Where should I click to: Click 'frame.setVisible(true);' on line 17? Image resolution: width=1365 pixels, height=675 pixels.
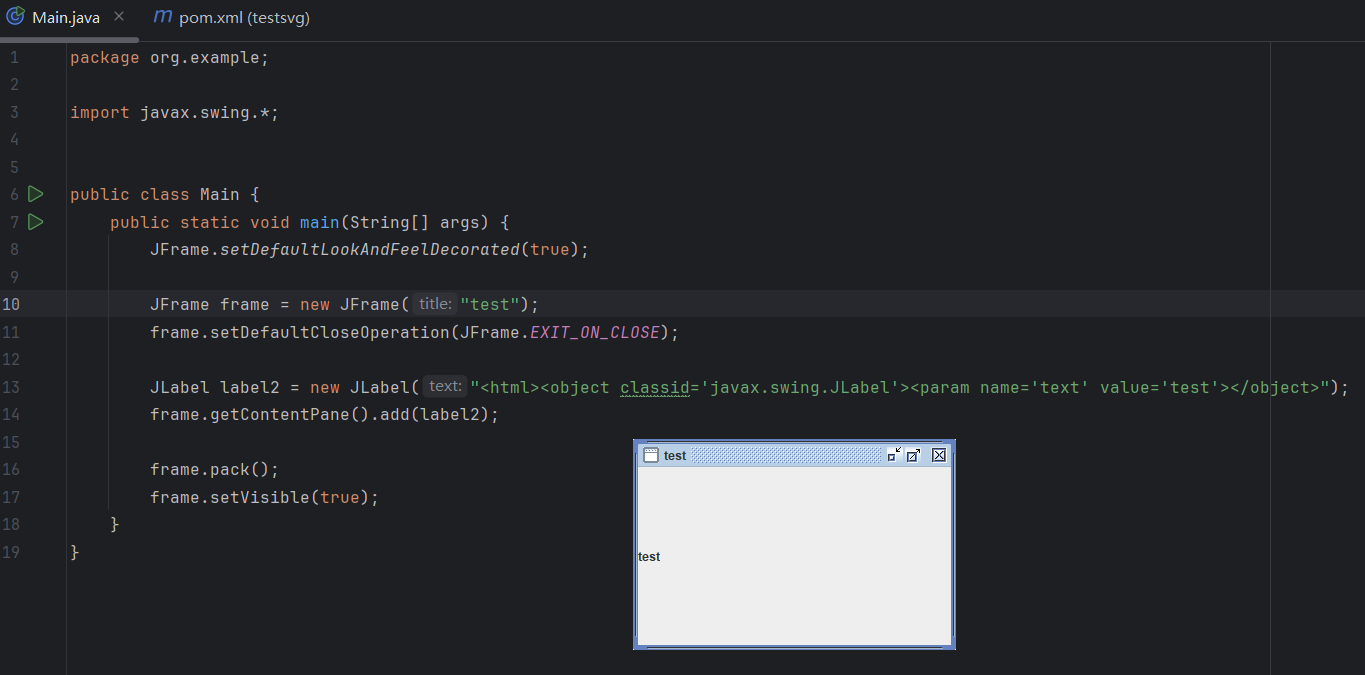click(265, 497)
